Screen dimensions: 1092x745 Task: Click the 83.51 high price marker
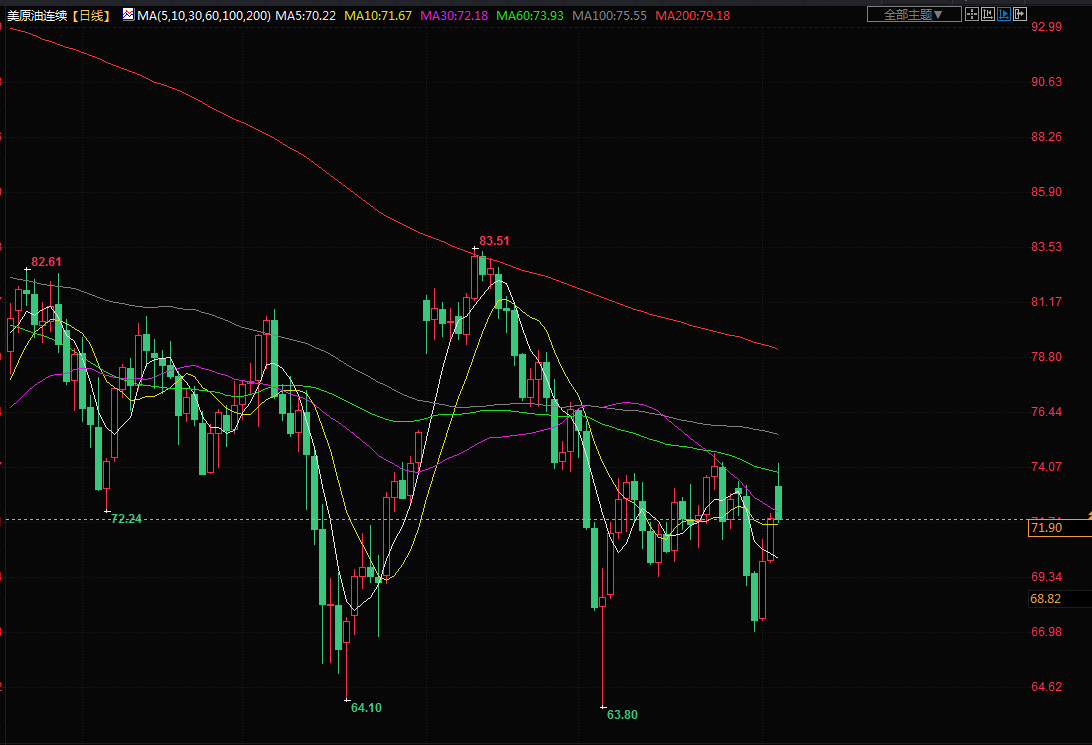(x=494, y=241)
